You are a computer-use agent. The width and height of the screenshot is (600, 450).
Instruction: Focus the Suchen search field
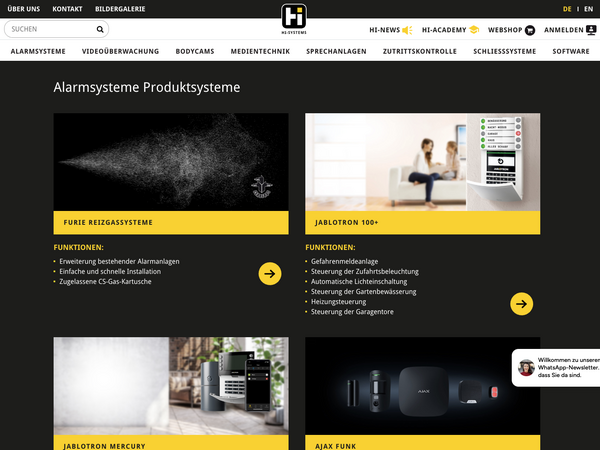point(56,29)
